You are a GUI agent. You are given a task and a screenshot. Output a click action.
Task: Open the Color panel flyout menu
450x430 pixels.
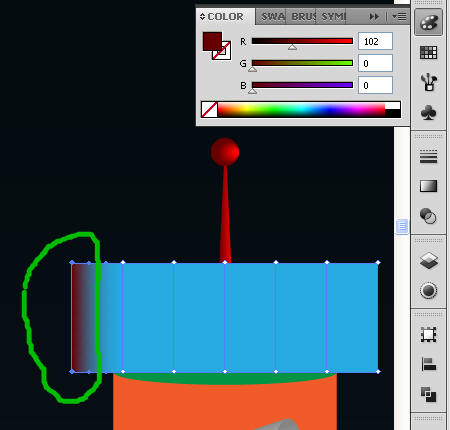click(x=399, y=16)
